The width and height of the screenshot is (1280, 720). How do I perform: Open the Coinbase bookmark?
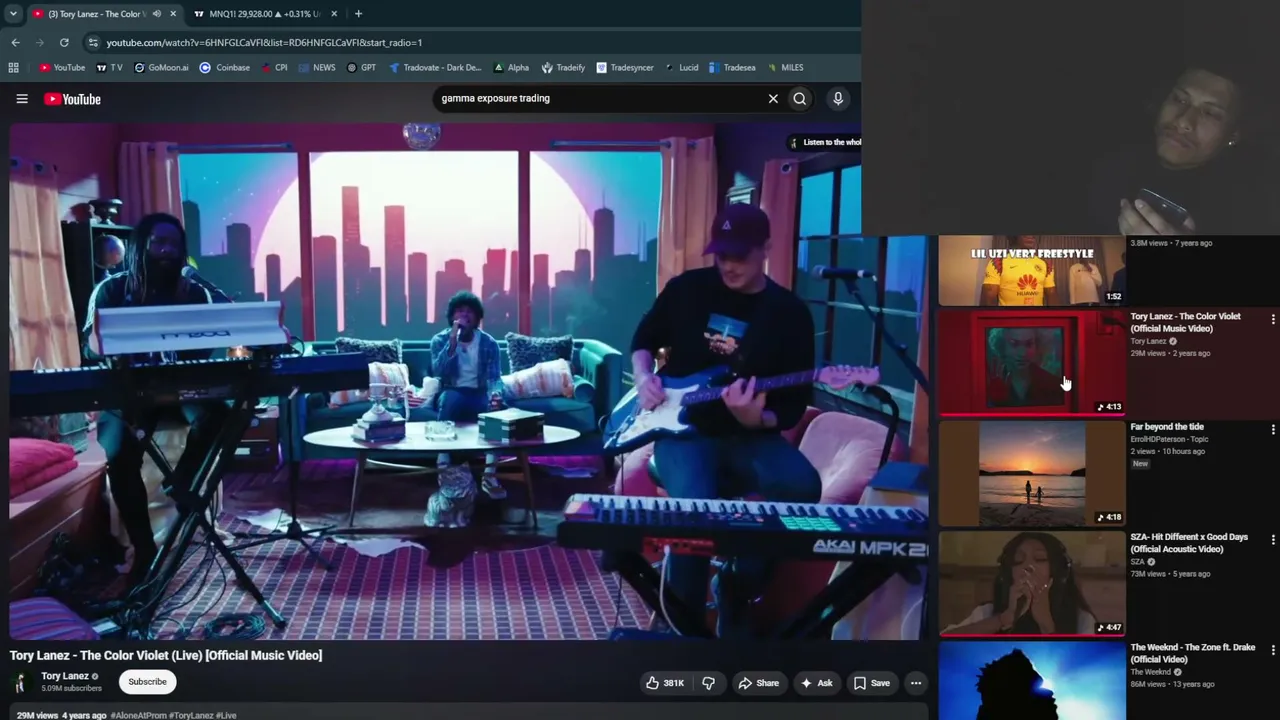(x=225, y=68)
